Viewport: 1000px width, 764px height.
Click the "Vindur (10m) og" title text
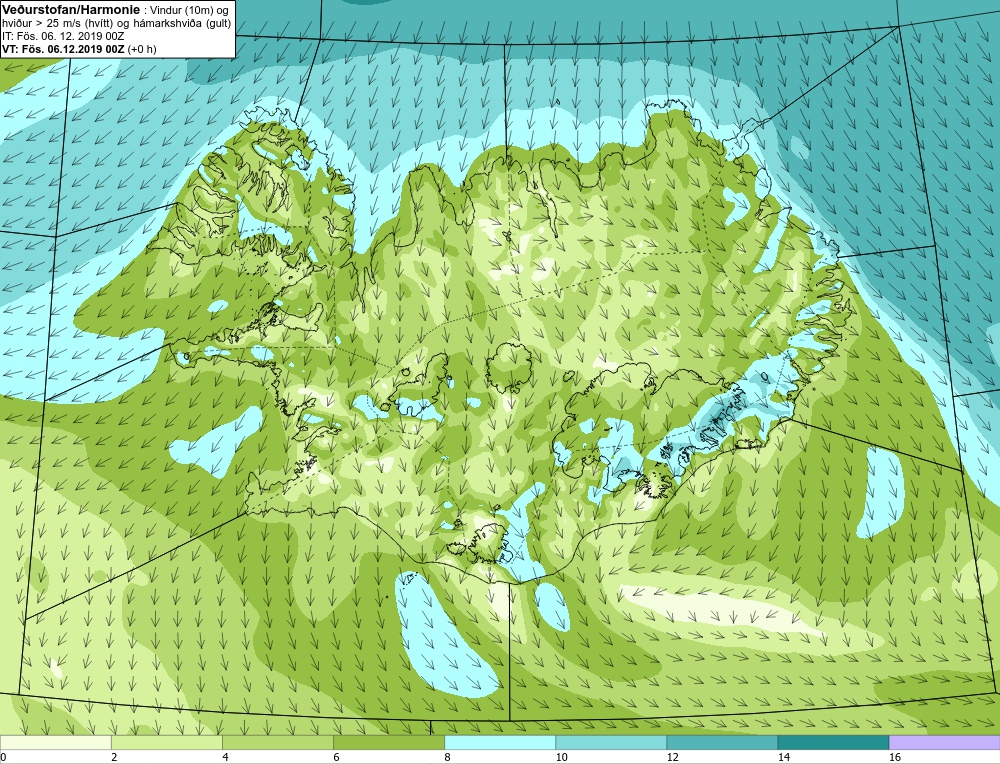coord(189,10)
